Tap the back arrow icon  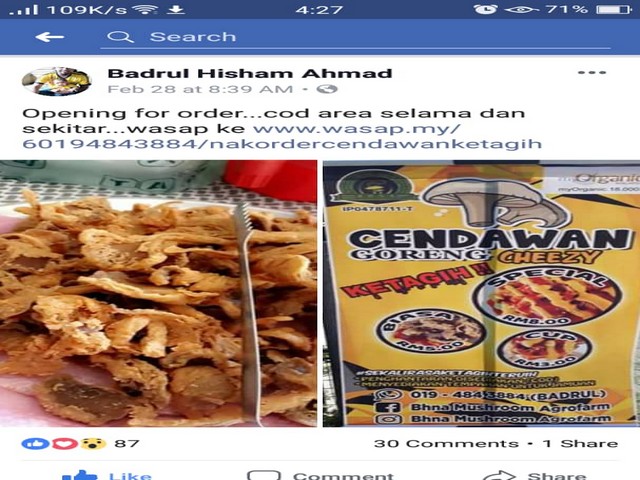(49, 37)
